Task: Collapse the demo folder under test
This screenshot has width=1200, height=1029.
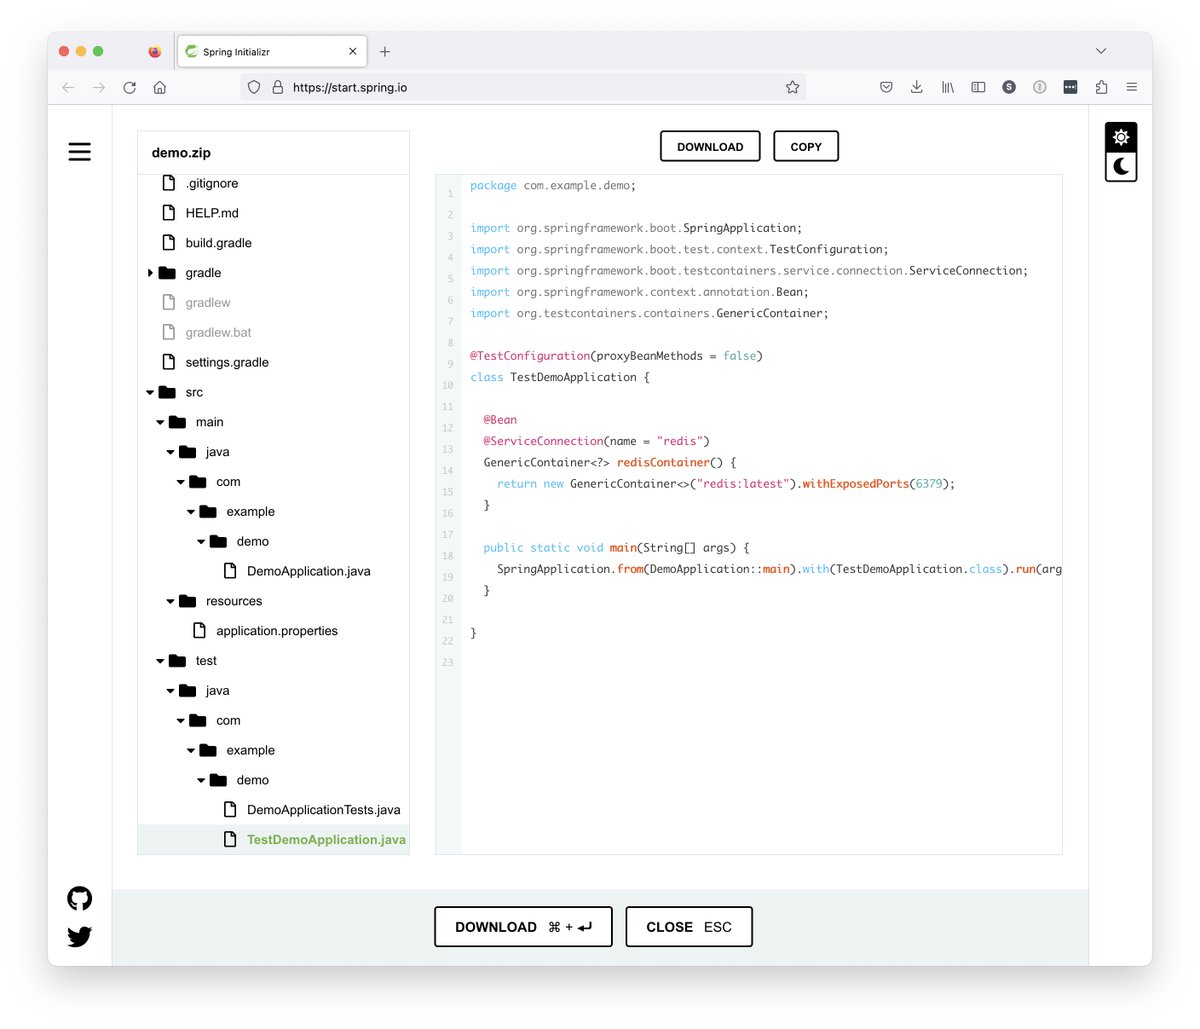Action: pos(201,781)
